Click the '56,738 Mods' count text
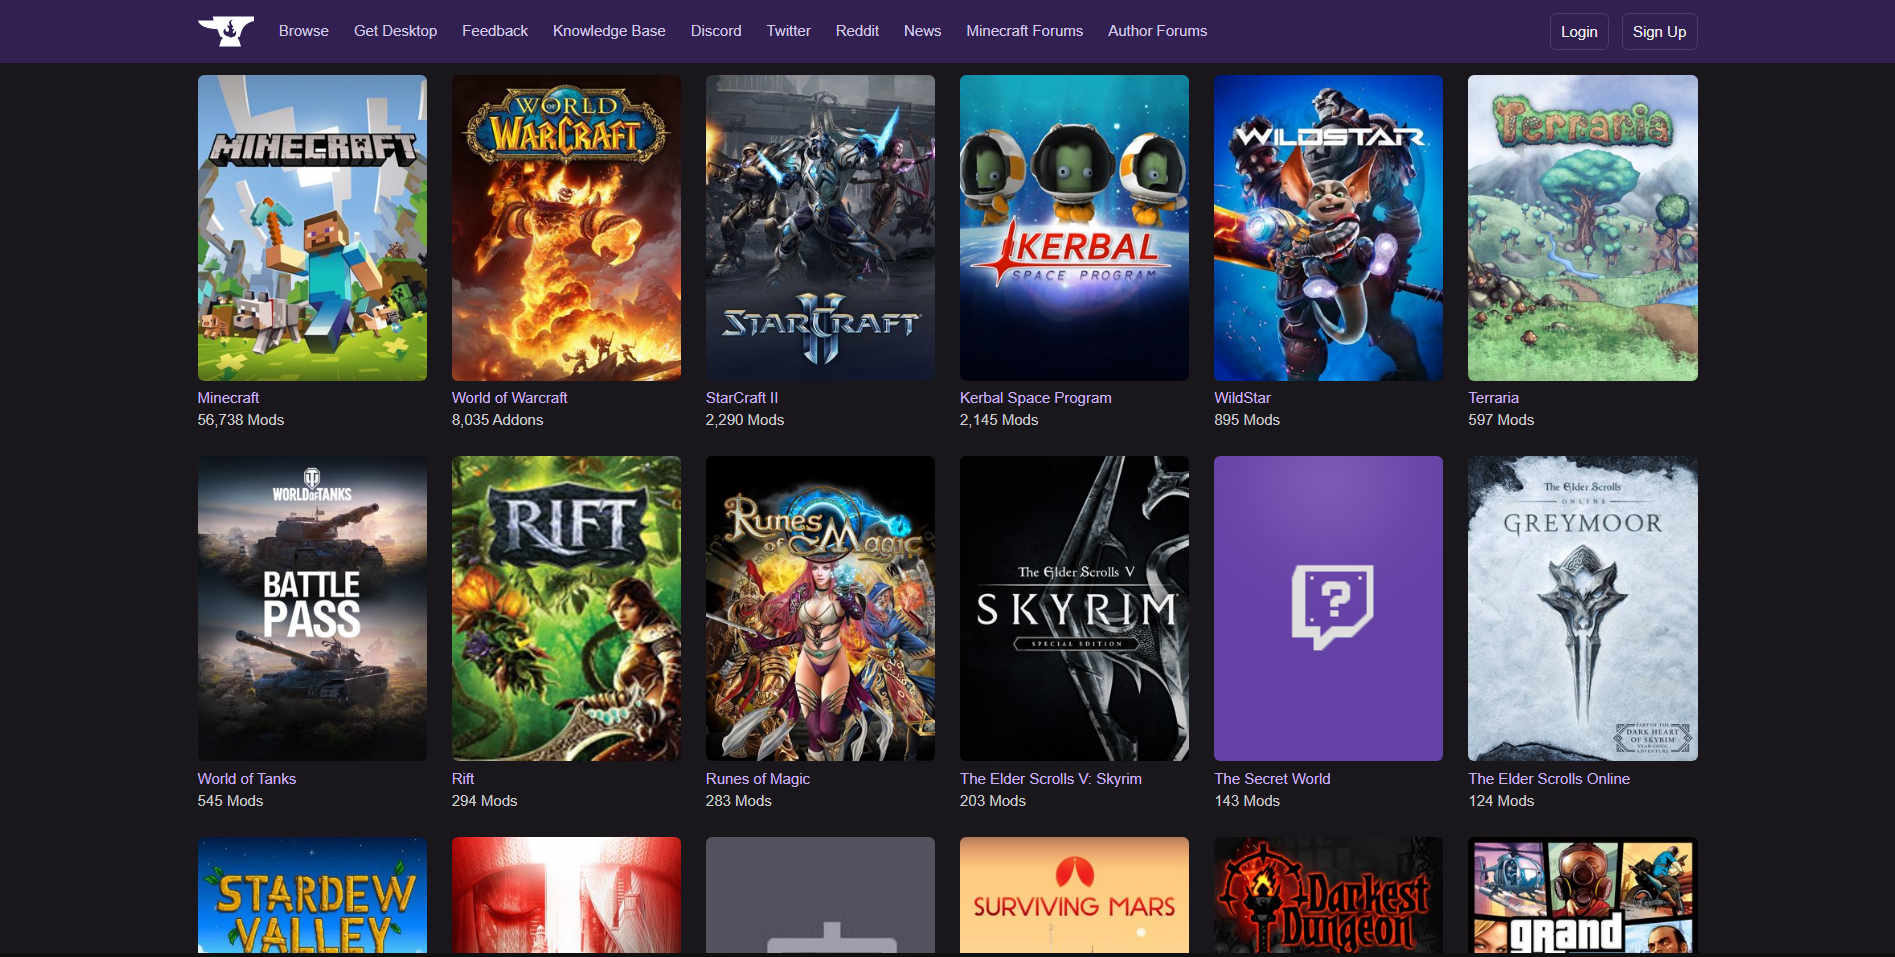 tap(241, 420)
